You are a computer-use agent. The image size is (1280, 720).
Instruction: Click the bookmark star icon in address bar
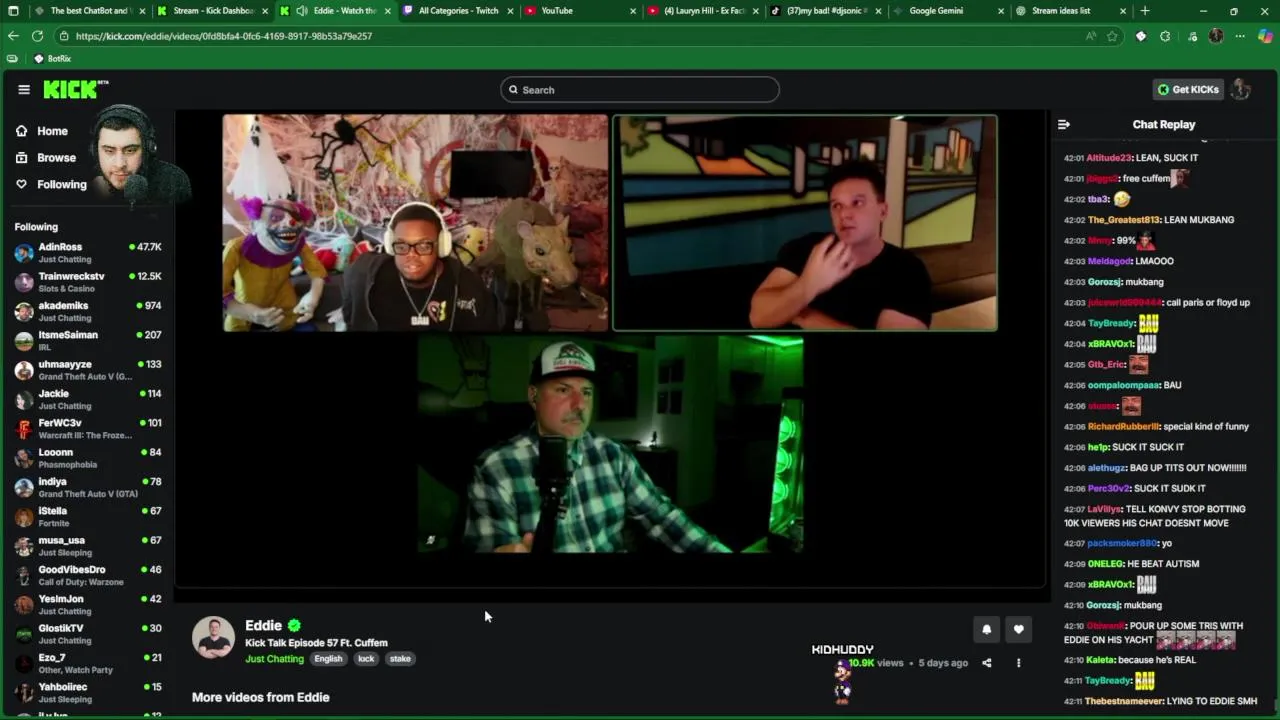tap(1112, 36)
